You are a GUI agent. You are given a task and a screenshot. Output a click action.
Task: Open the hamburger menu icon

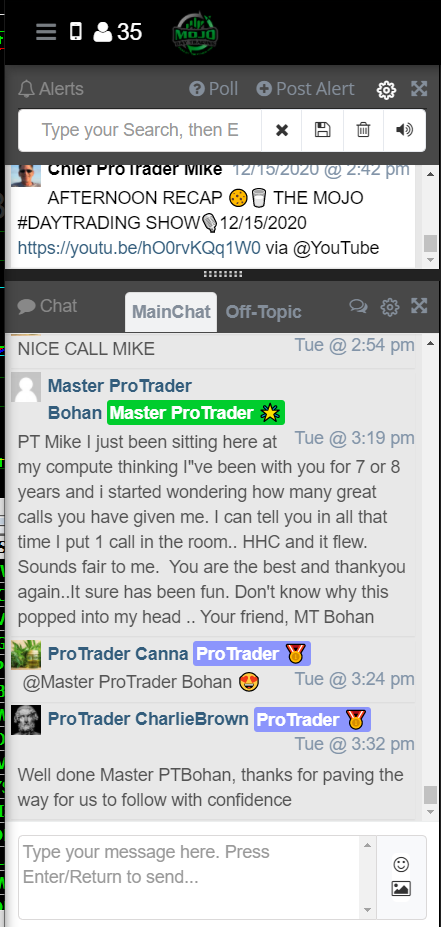pos(46,31)
